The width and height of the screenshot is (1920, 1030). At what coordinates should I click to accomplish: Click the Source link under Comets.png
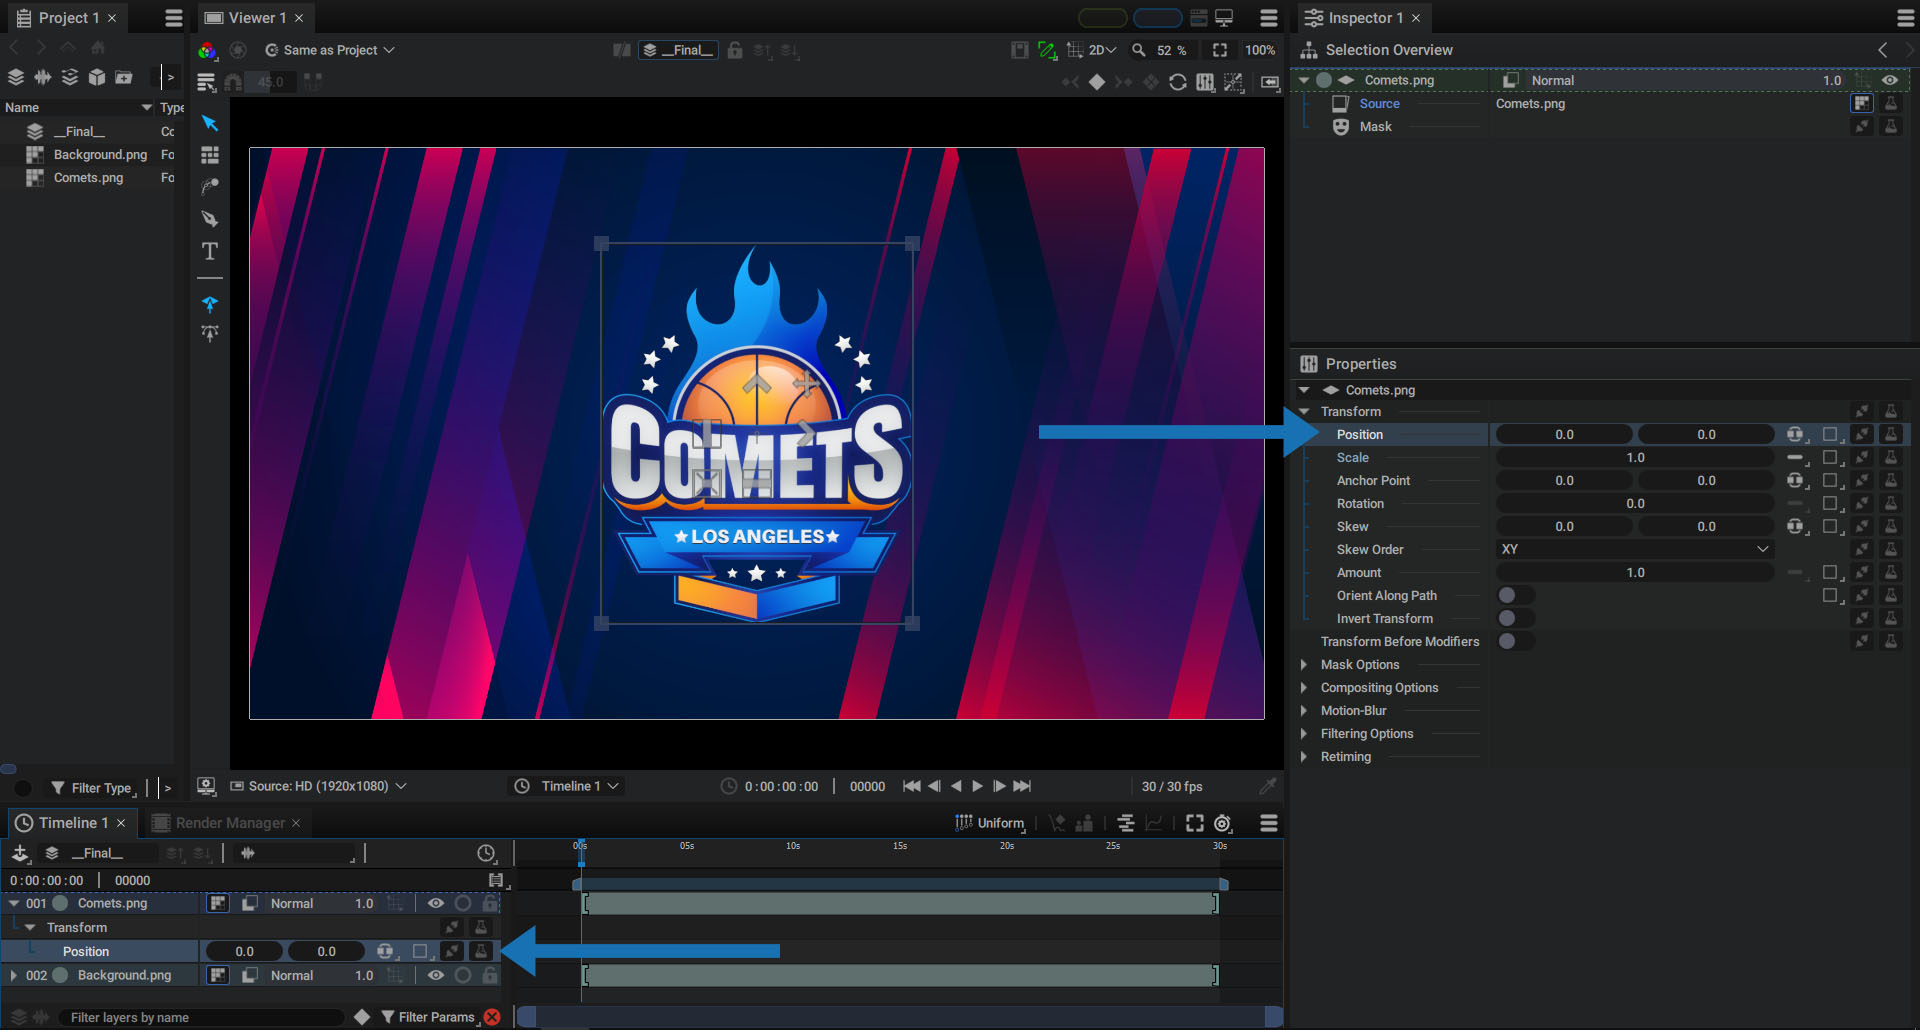1379,103
